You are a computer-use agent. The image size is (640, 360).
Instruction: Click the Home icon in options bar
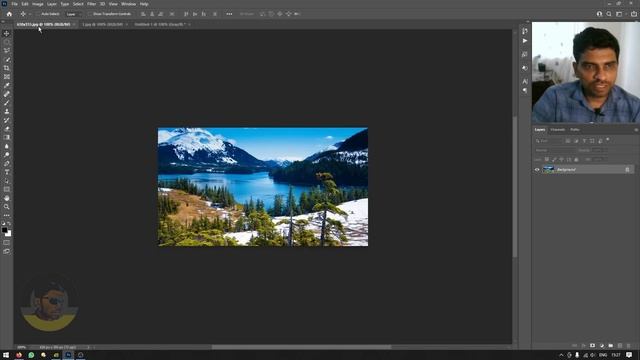click(x=9, y=14)
